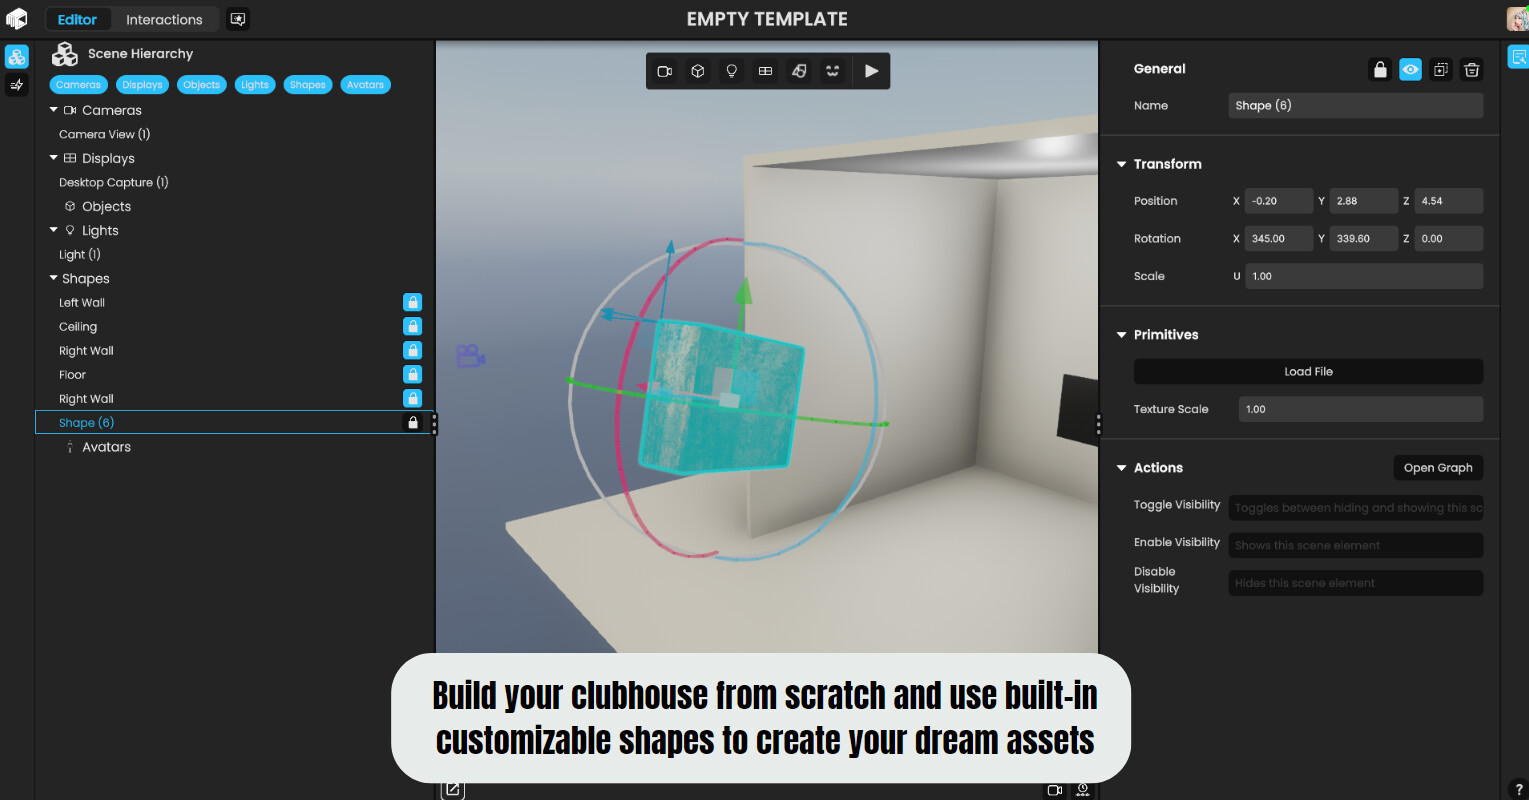Click the cube object icon in the viewport toolbar

pos(698,71)
